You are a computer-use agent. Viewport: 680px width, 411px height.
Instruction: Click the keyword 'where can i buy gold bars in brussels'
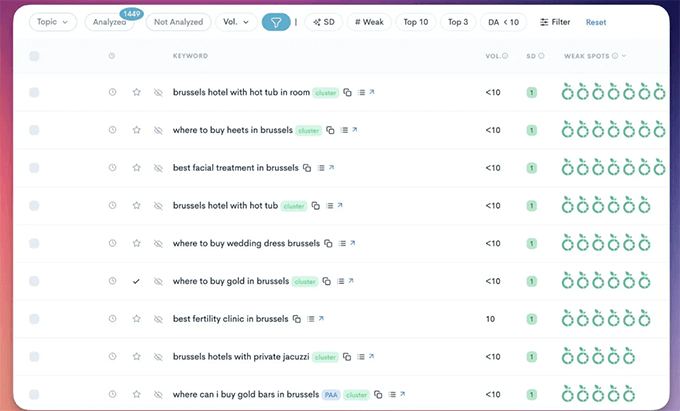pos(246,395)
